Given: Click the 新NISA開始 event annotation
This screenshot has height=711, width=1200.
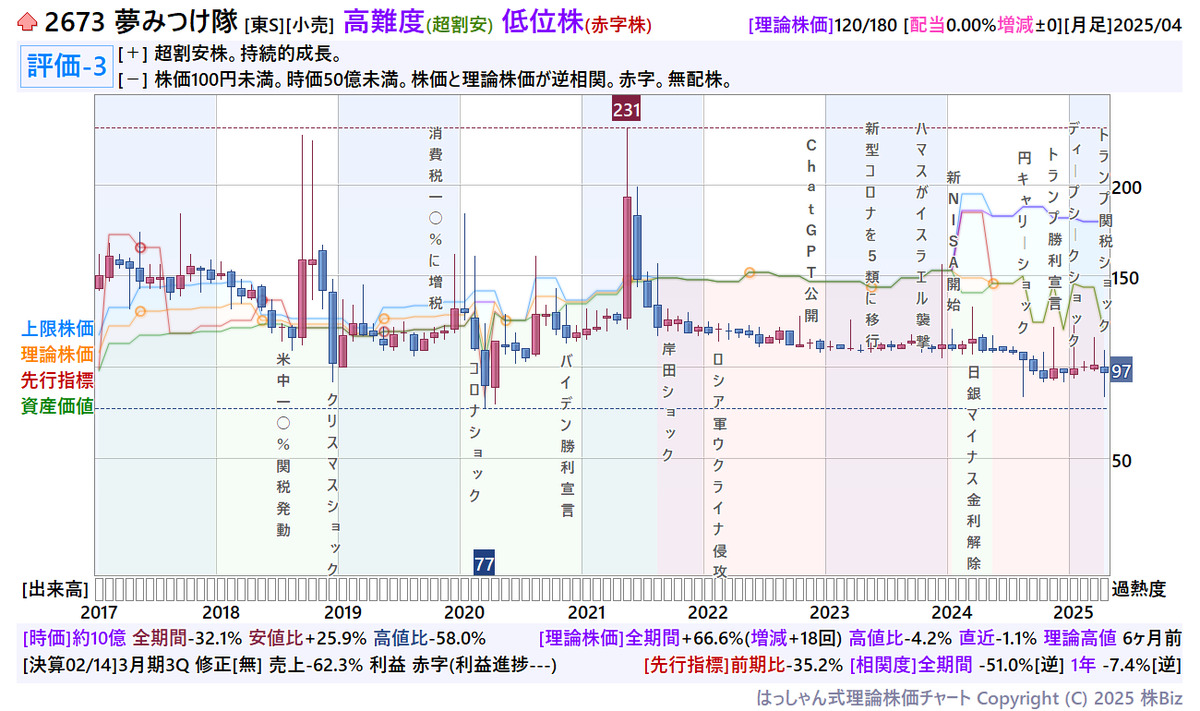Looking at the screenshot, I should point(953,242).
